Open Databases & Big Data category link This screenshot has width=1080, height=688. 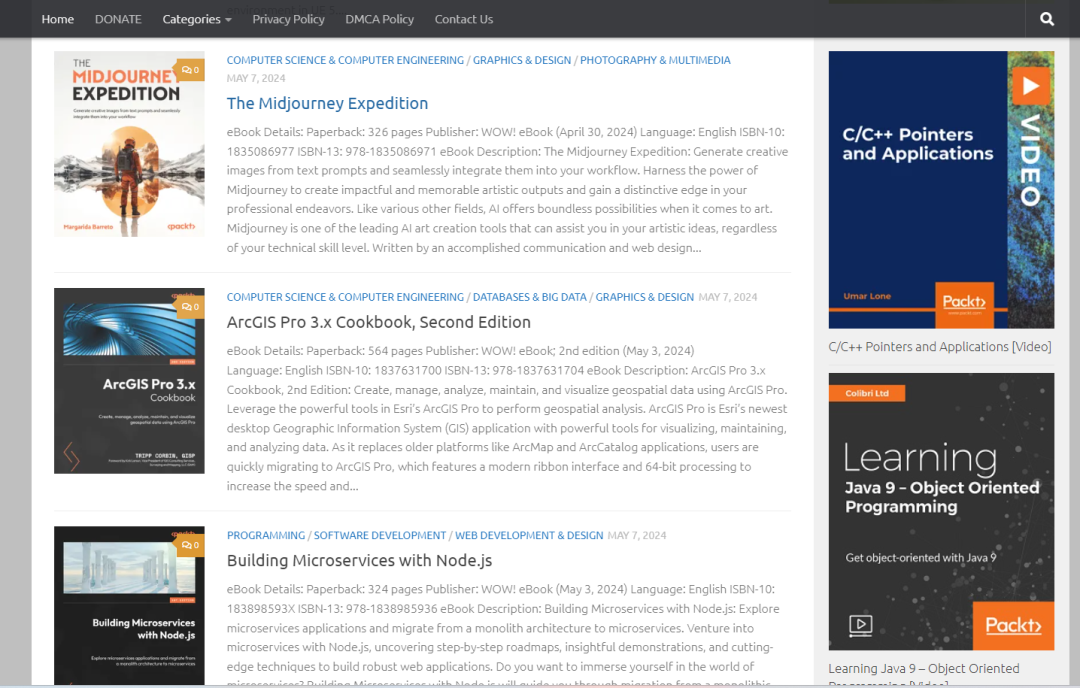pyautogui.click(x=530, y=297)
